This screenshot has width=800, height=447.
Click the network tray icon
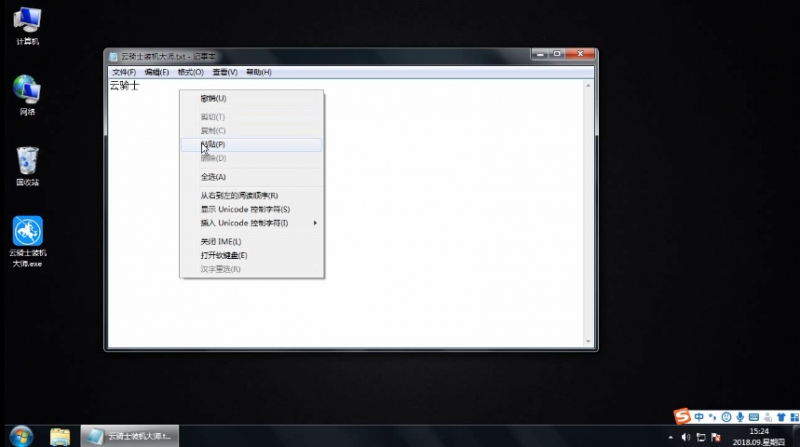[701, 437]
